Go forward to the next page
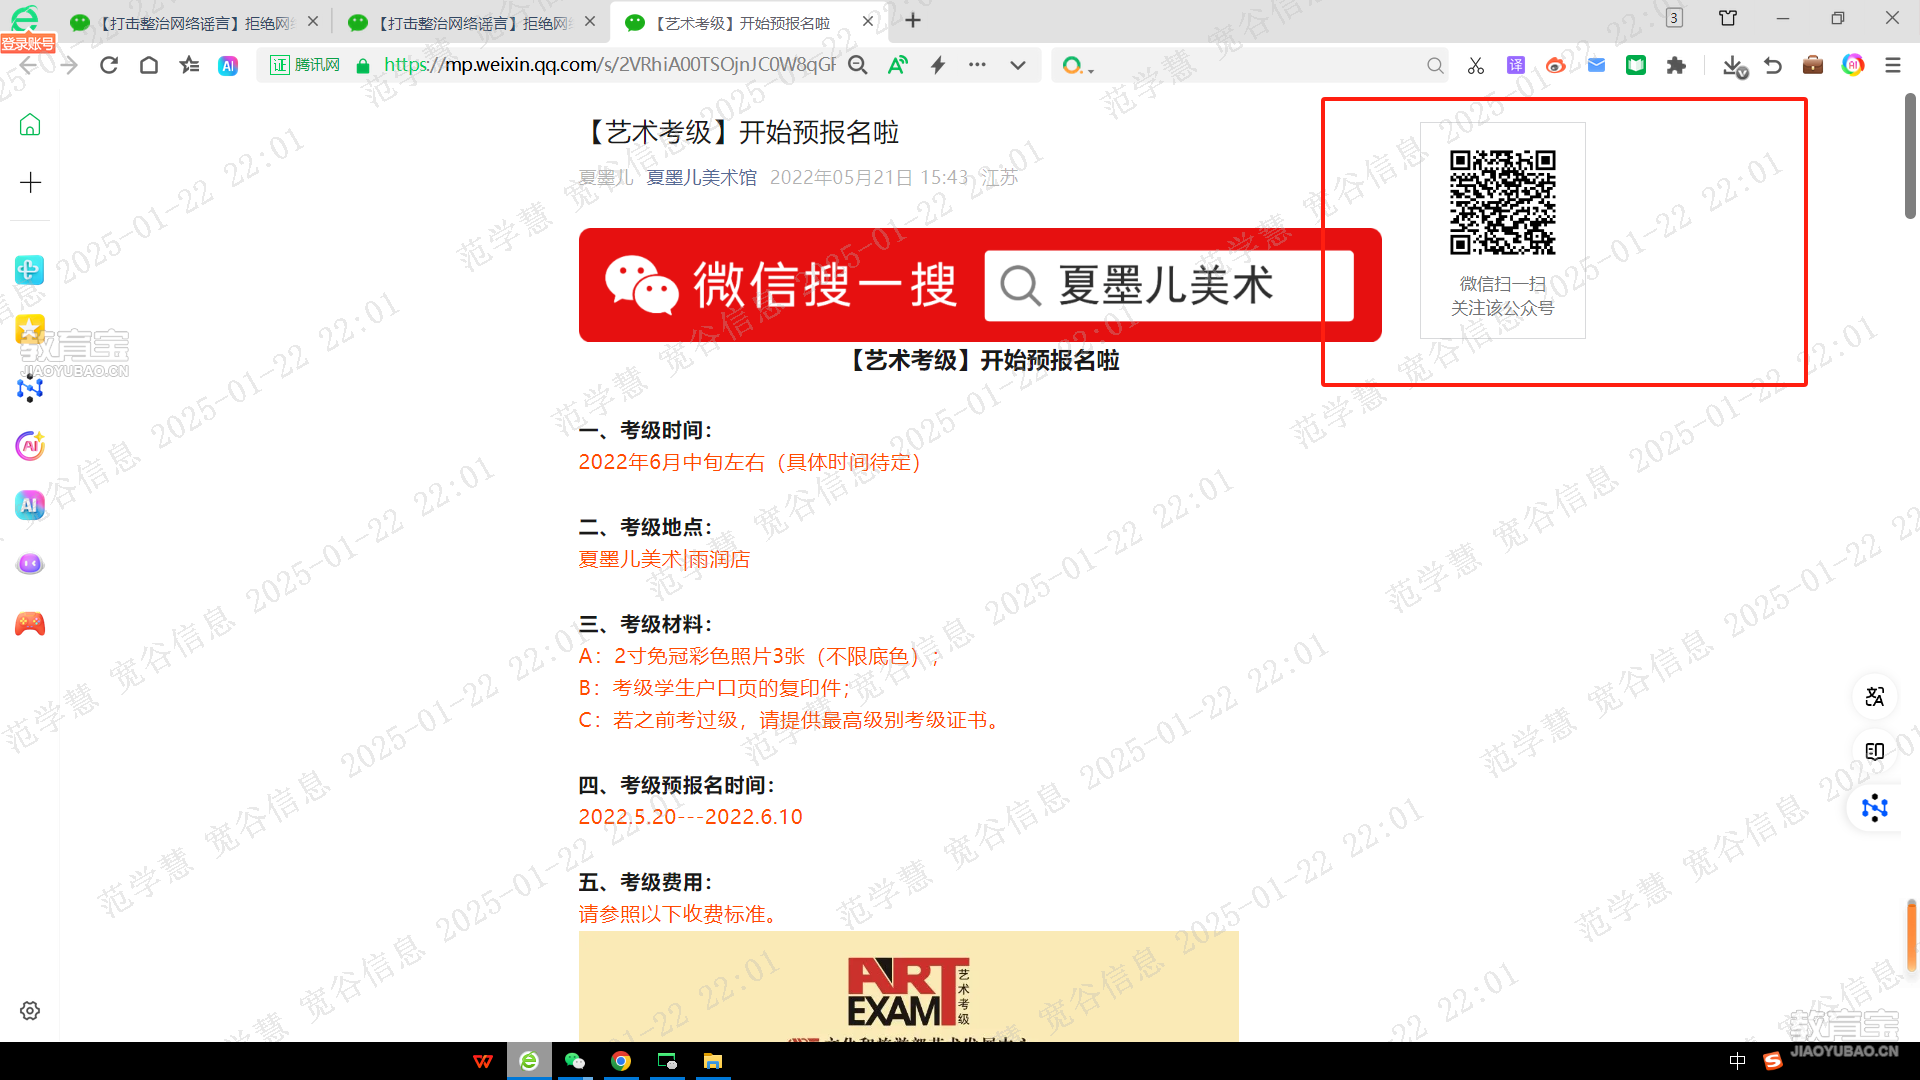 tap(68, 66)
